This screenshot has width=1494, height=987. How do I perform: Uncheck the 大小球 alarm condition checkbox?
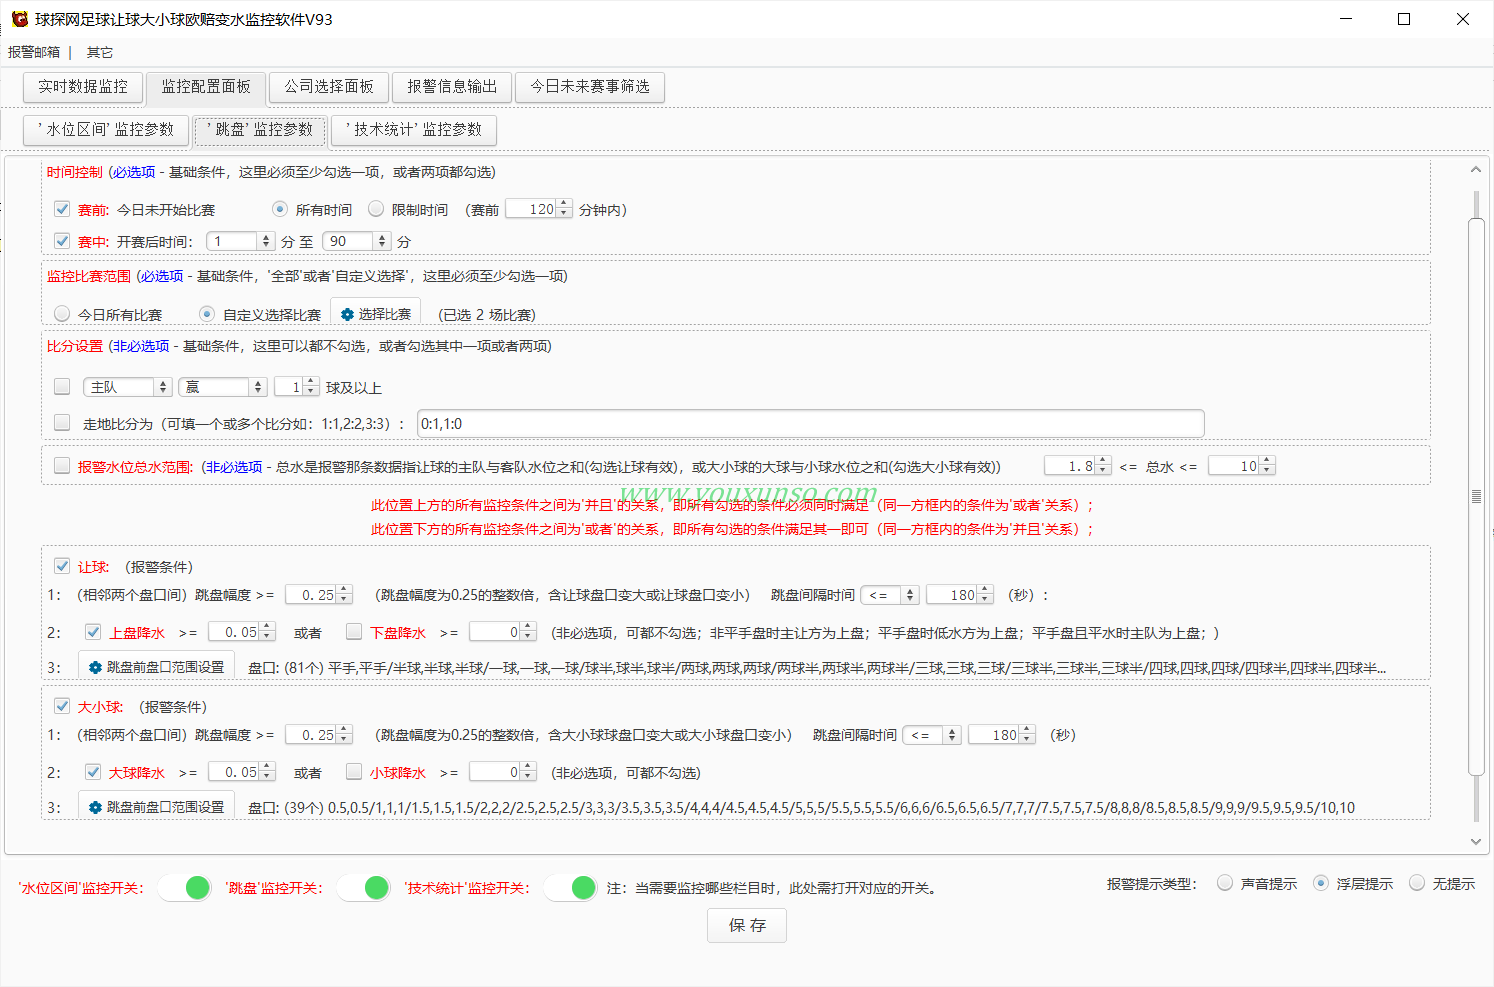(62, 706)
